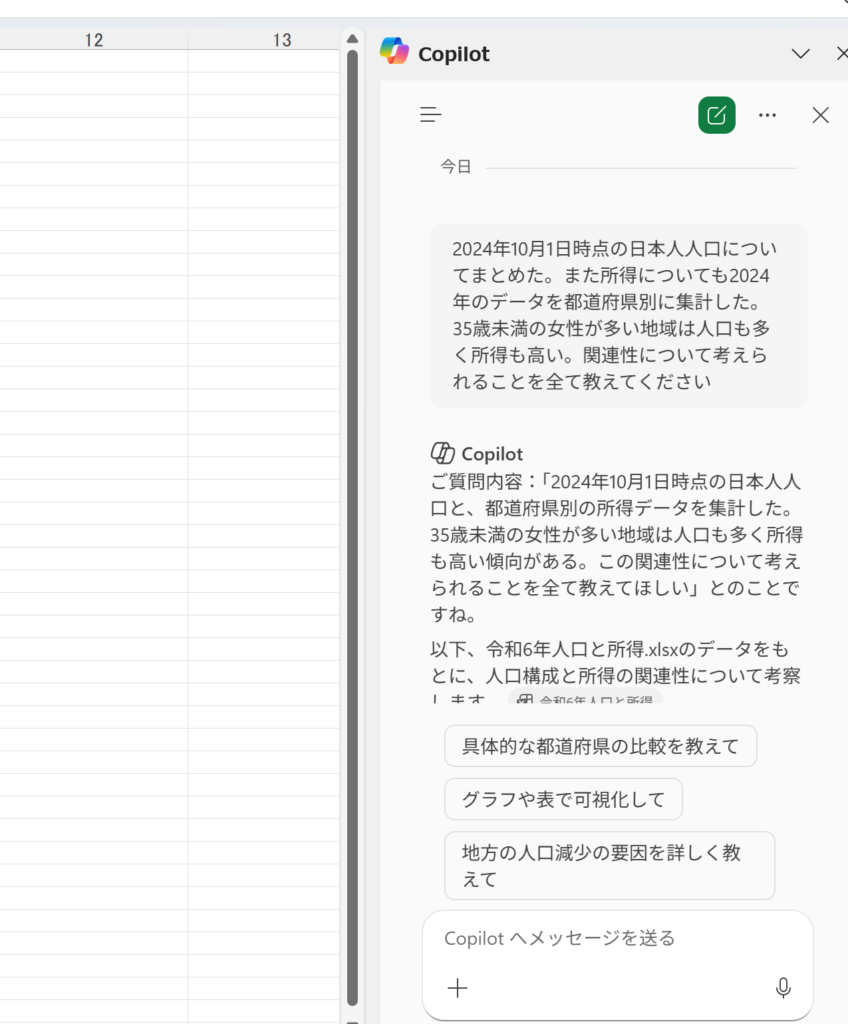This screenshot has width=848, height=1024.
Task: Click the vertical scrollbar thumb
Action: pyautogui.click(x=352, y=500)
